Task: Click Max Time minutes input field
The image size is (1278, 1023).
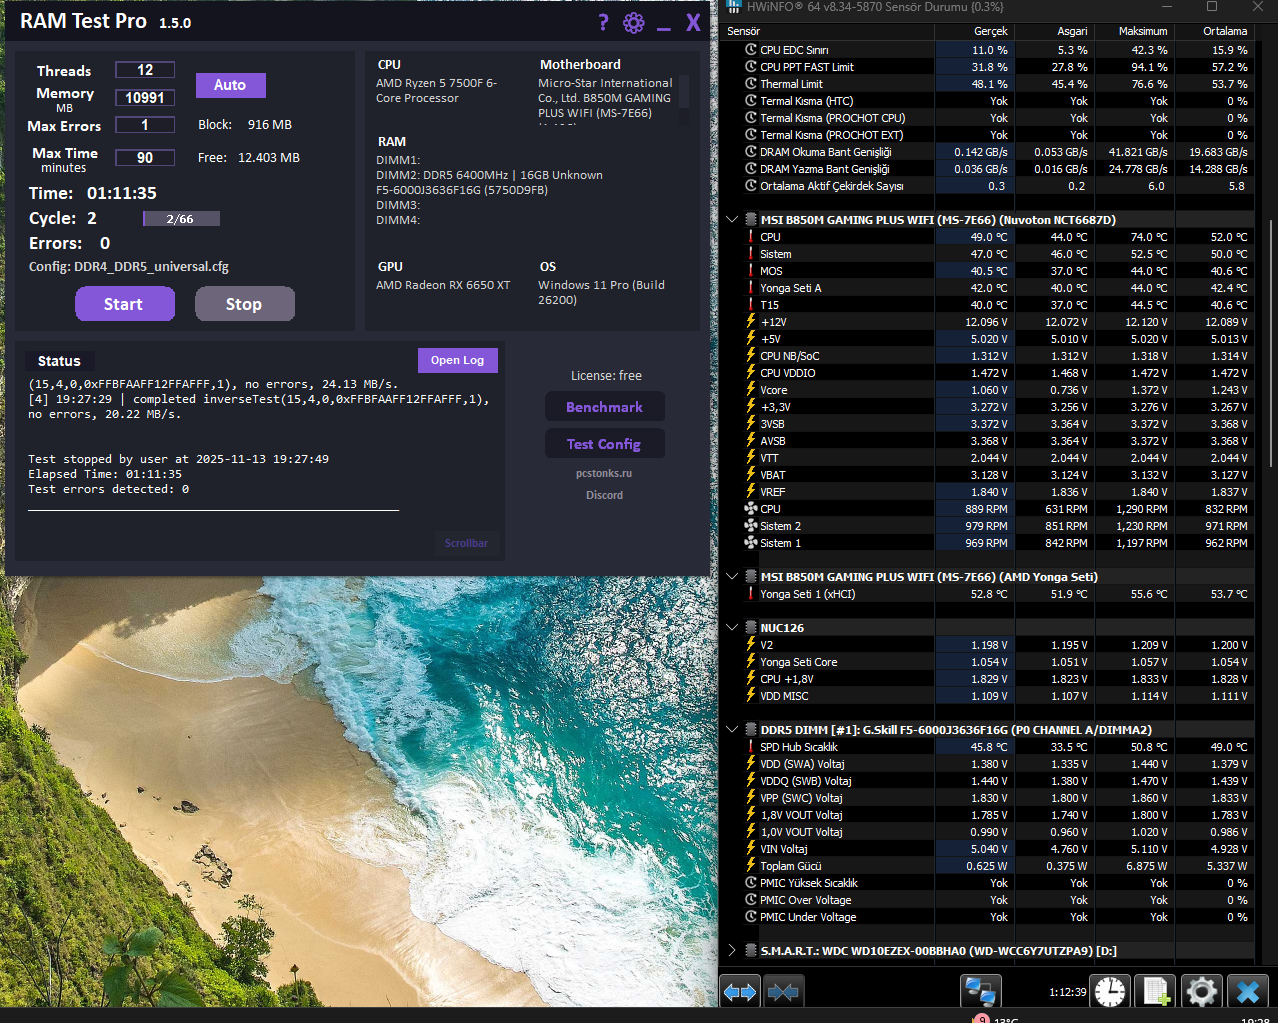Action: pos(145,158)
